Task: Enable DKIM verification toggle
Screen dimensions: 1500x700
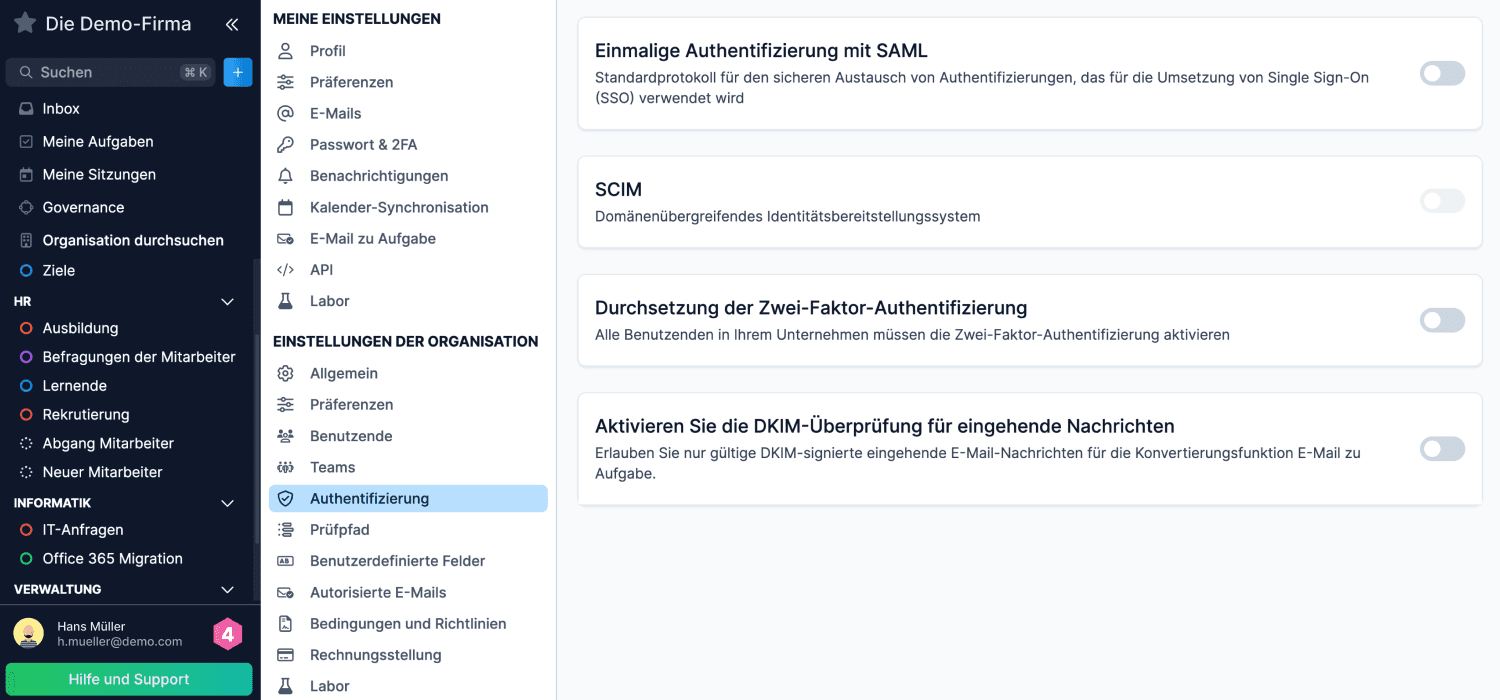Action: [x=1442, y=449]
